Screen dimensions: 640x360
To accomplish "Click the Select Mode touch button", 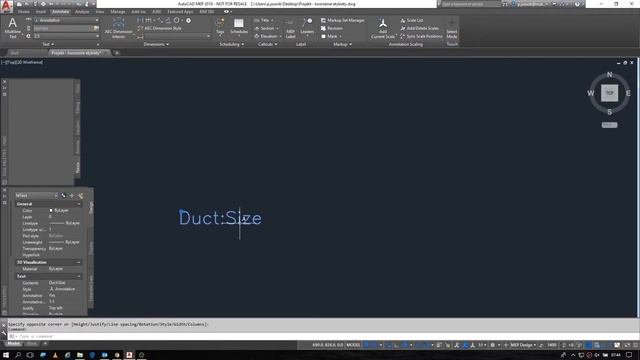I will pyautogui.click(x=451, y=28).
